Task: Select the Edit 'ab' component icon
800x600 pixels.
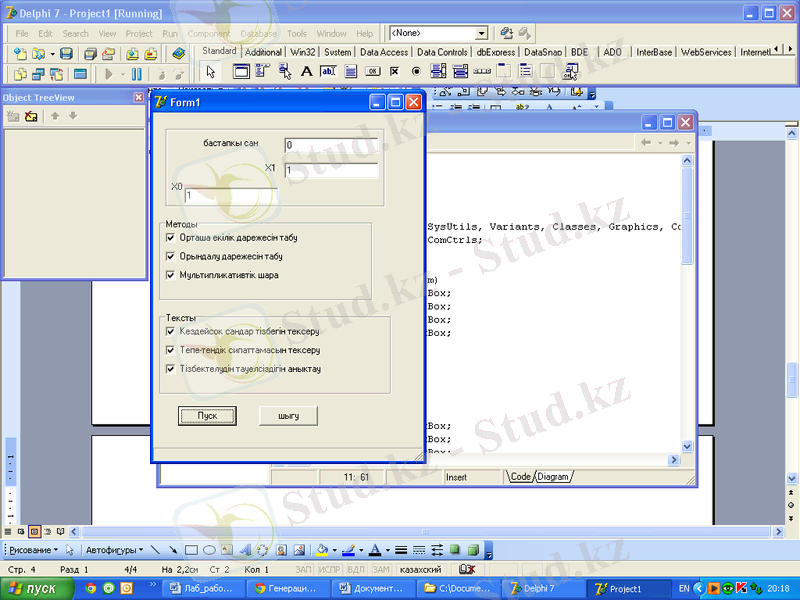Action: click(x=328, y=71)
